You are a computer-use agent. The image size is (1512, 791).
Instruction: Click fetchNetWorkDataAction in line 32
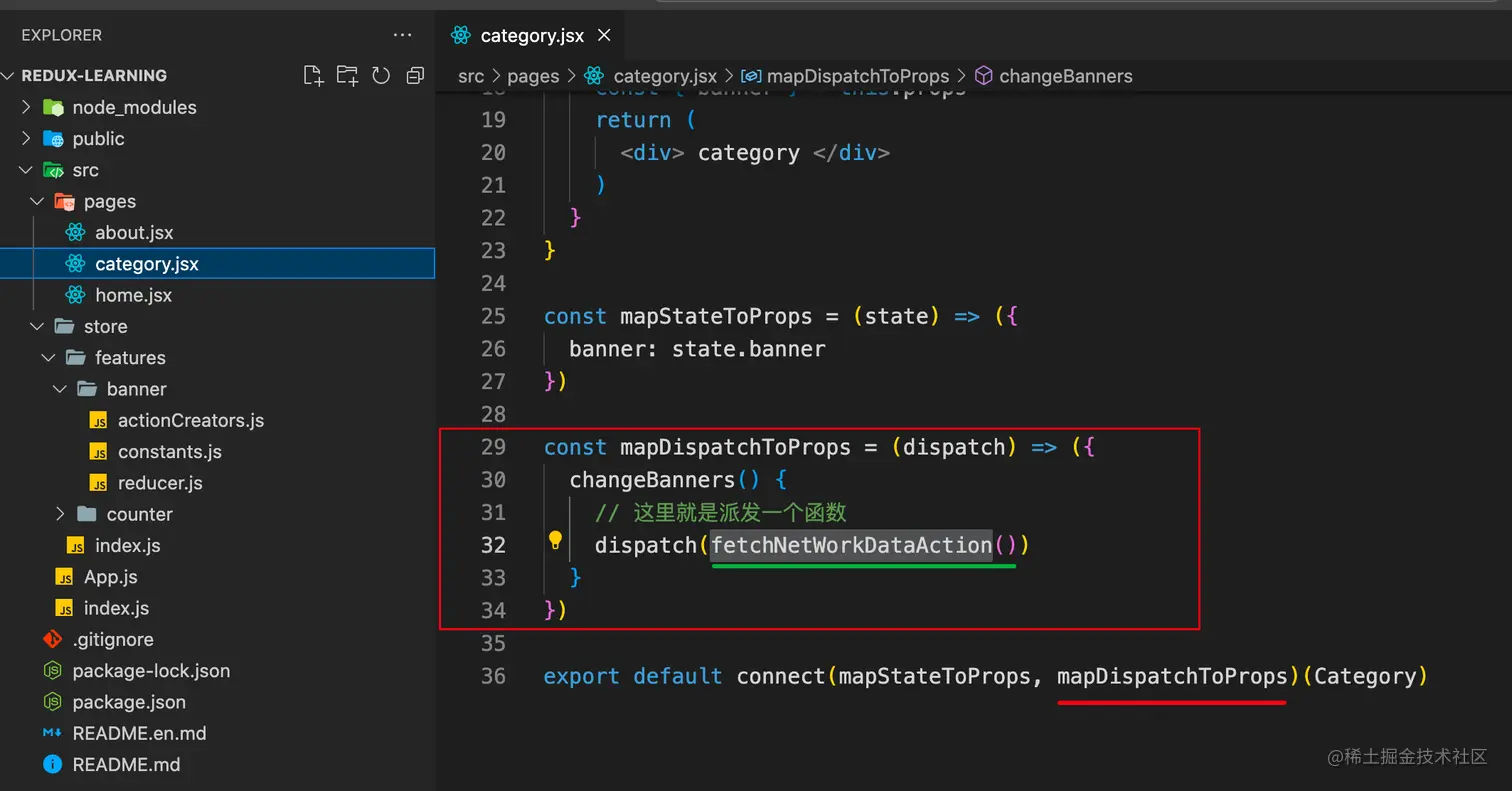[x=851, y=545]
